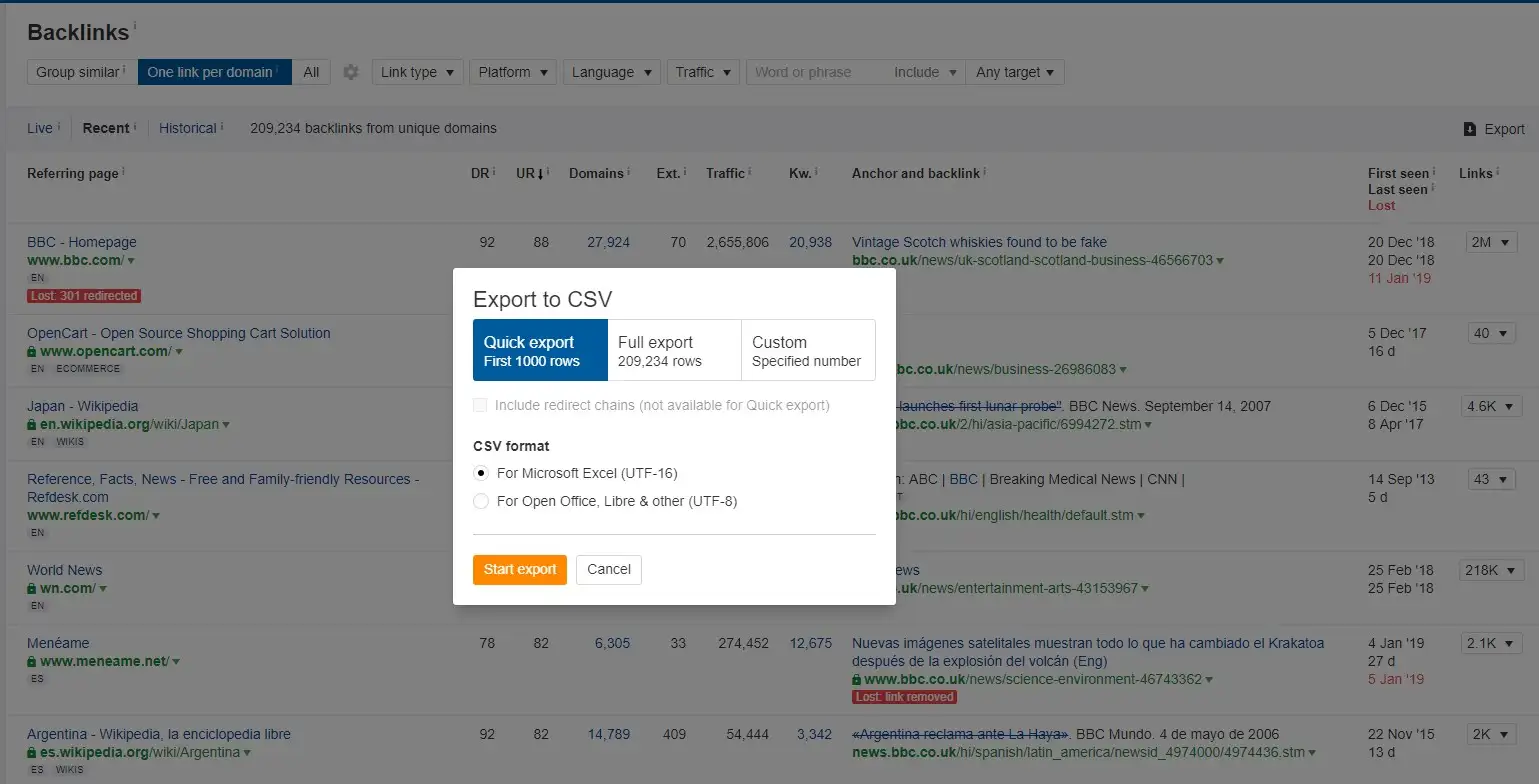This screenshot has height=784, width=1539.
Task: Expand the arrow next to www.bbc.com/
Action: 131,261
